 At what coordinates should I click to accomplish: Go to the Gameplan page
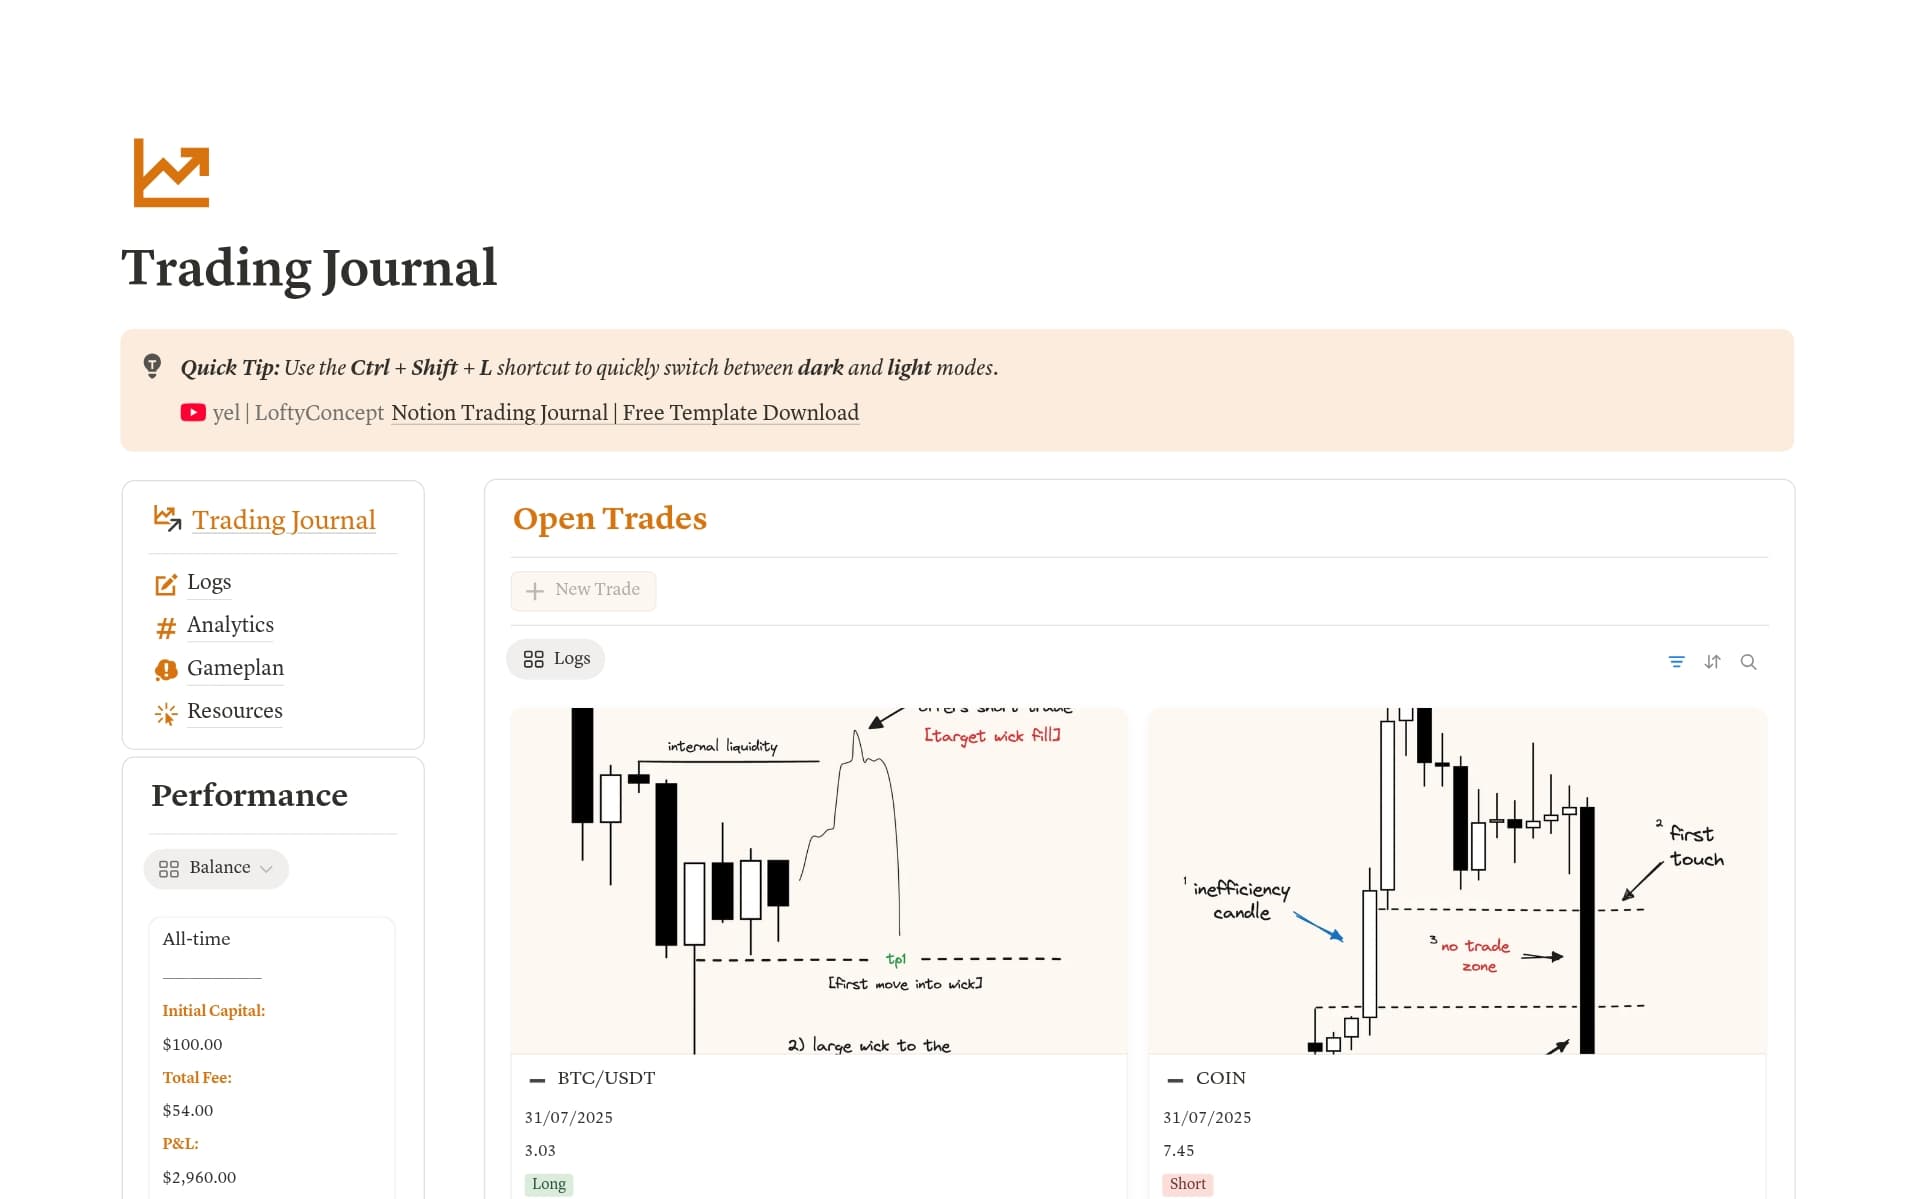pyautogui.click(x=235, y=668)
